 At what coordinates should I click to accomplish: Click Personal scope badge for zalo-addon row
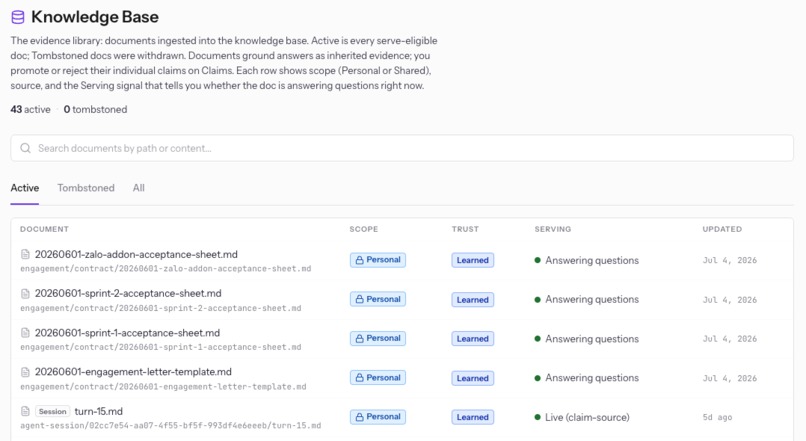pyautogui.click(x=378, y=260)
